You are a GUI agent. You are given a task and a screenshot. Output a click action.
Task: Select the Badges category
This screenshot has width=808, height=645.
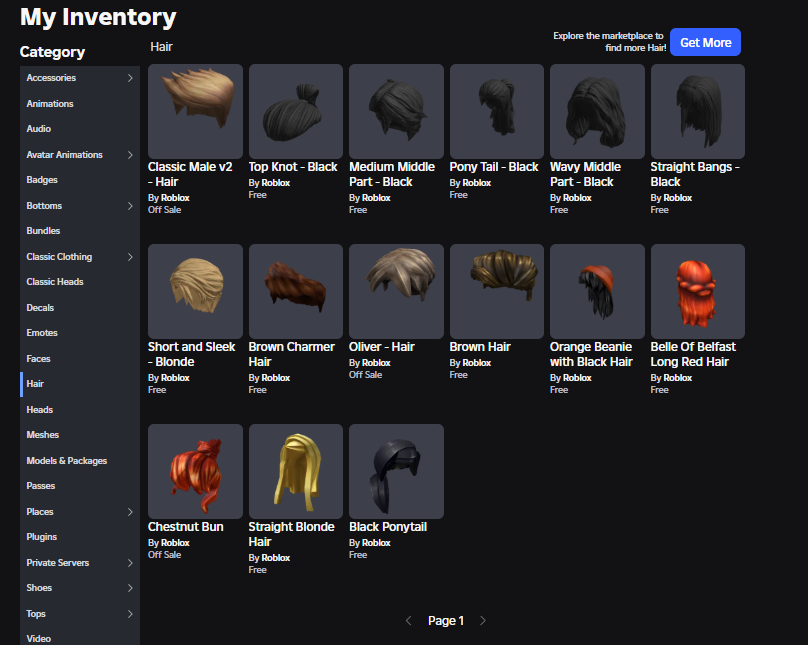point(80,180)
